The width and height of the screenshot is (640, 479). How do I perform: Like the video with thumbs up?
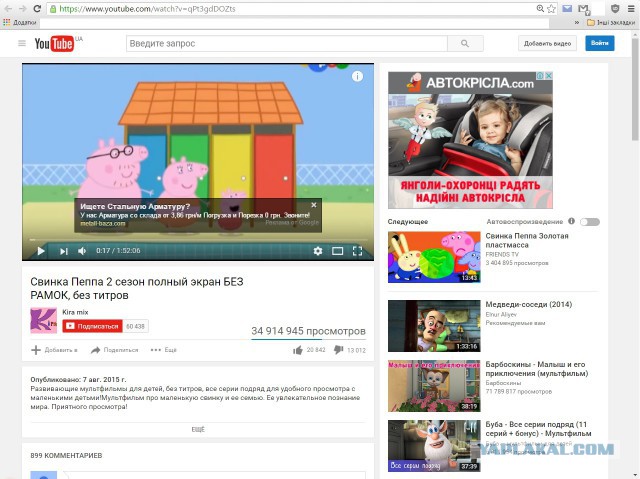[298, 350]
